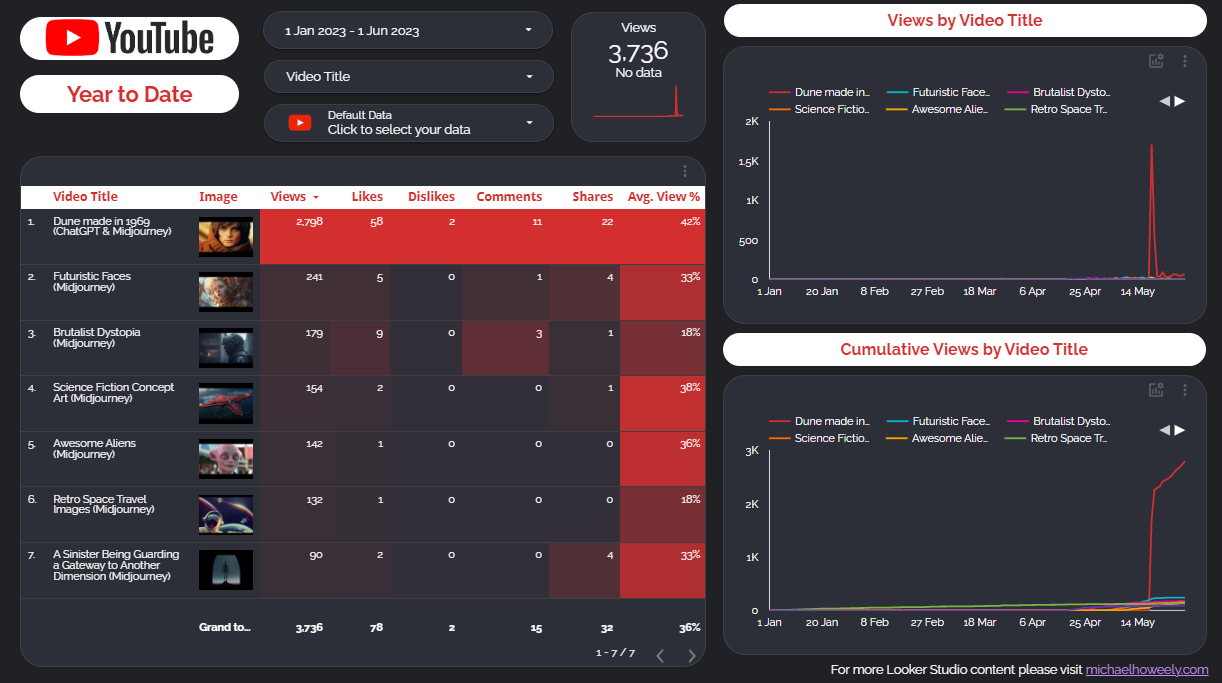This screenshot has width=1222, height=683.
Task: Click the Year to Date button
Action: [129, 94]
